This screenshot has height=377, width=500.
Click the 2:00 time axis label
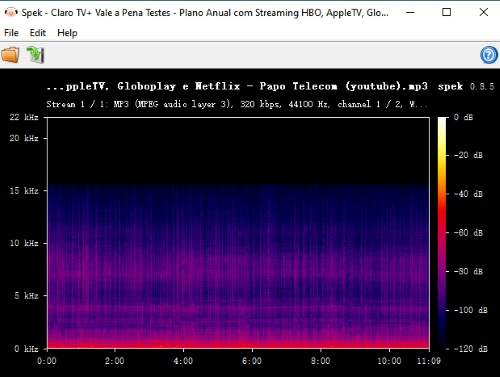pyautogui.click(x=115, y=361)
